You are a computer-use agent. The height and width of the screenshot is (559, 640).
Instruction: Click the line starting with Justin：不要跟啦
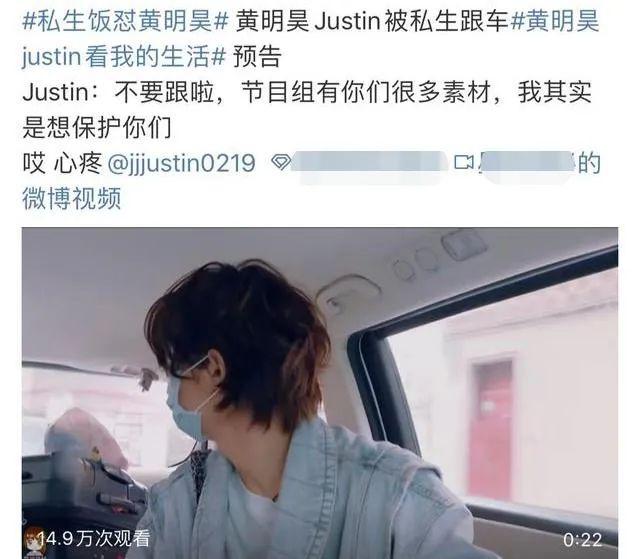pos(307,92)
